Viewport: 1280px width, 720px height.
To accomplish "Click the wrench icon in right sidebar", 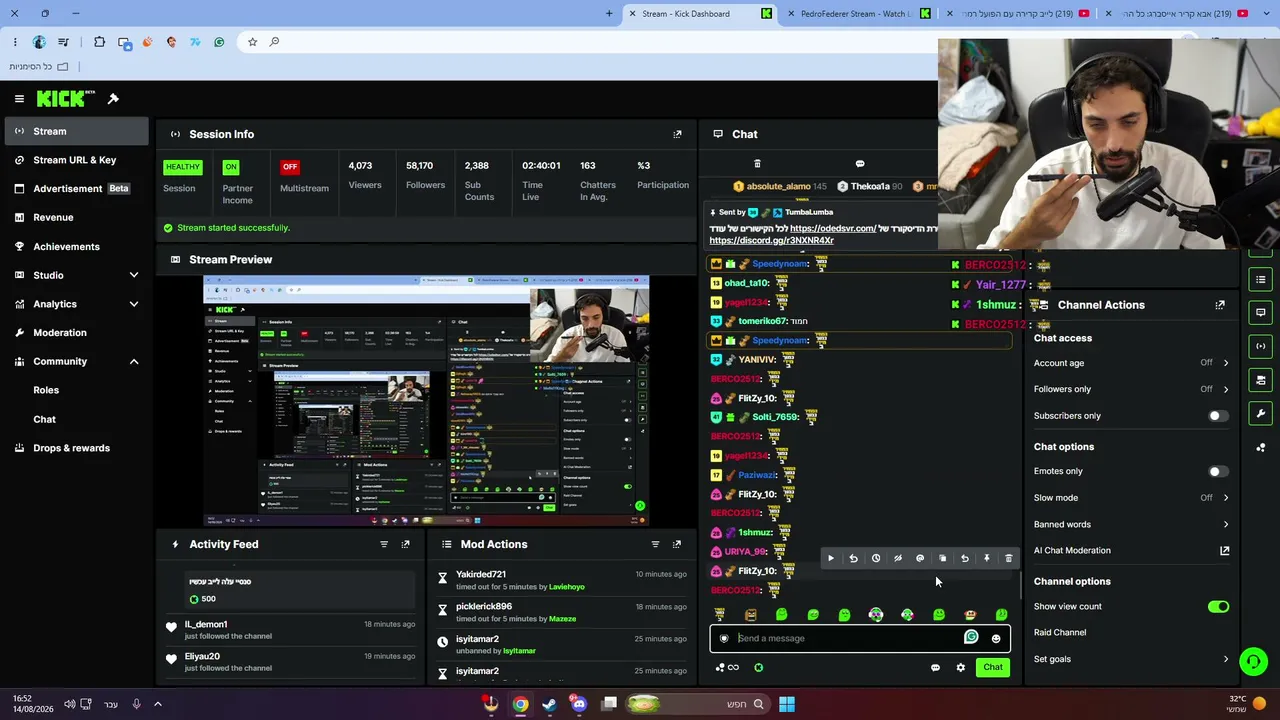I will (1261, 413).
